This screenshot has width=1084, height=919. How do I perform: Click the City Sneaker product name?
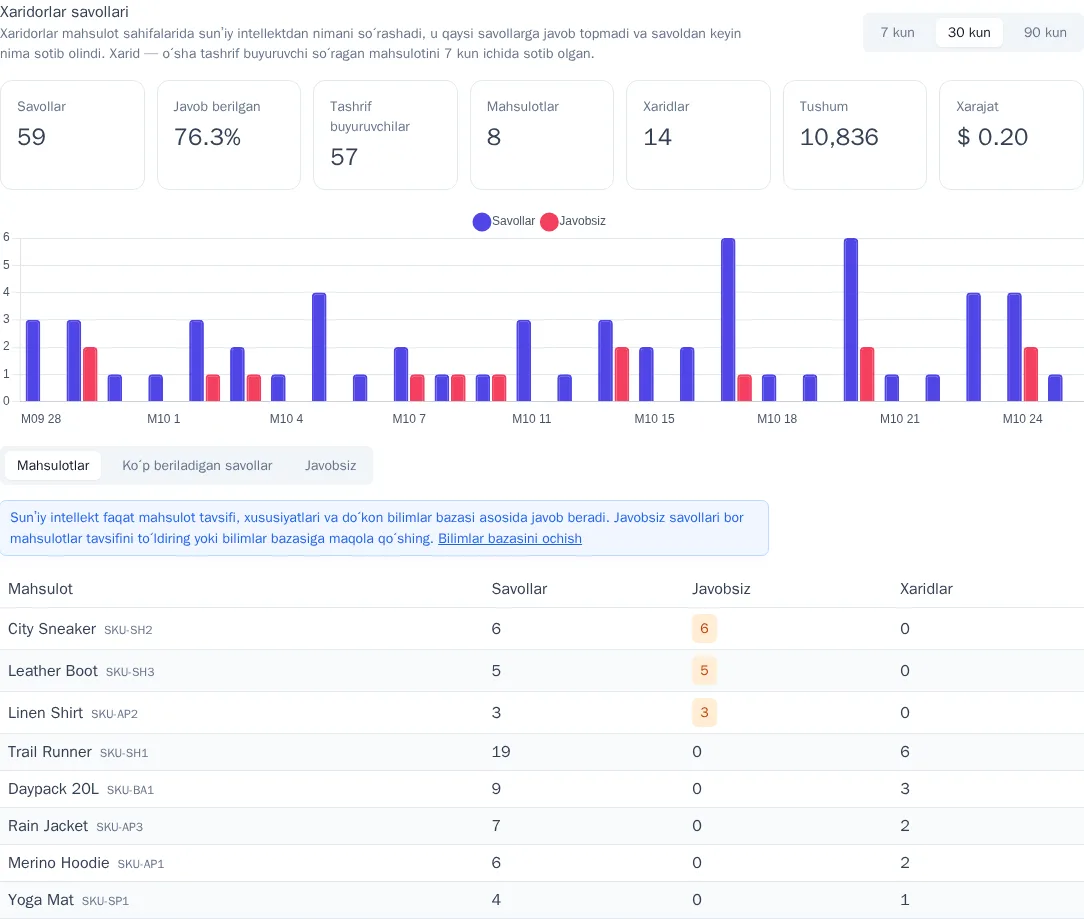pos(52,629)
